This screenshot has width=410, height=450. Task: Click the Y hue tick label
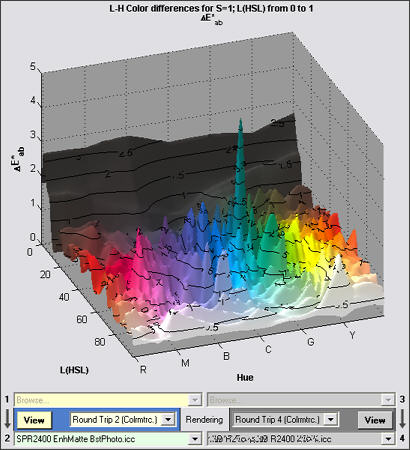(x=352, y=335)
